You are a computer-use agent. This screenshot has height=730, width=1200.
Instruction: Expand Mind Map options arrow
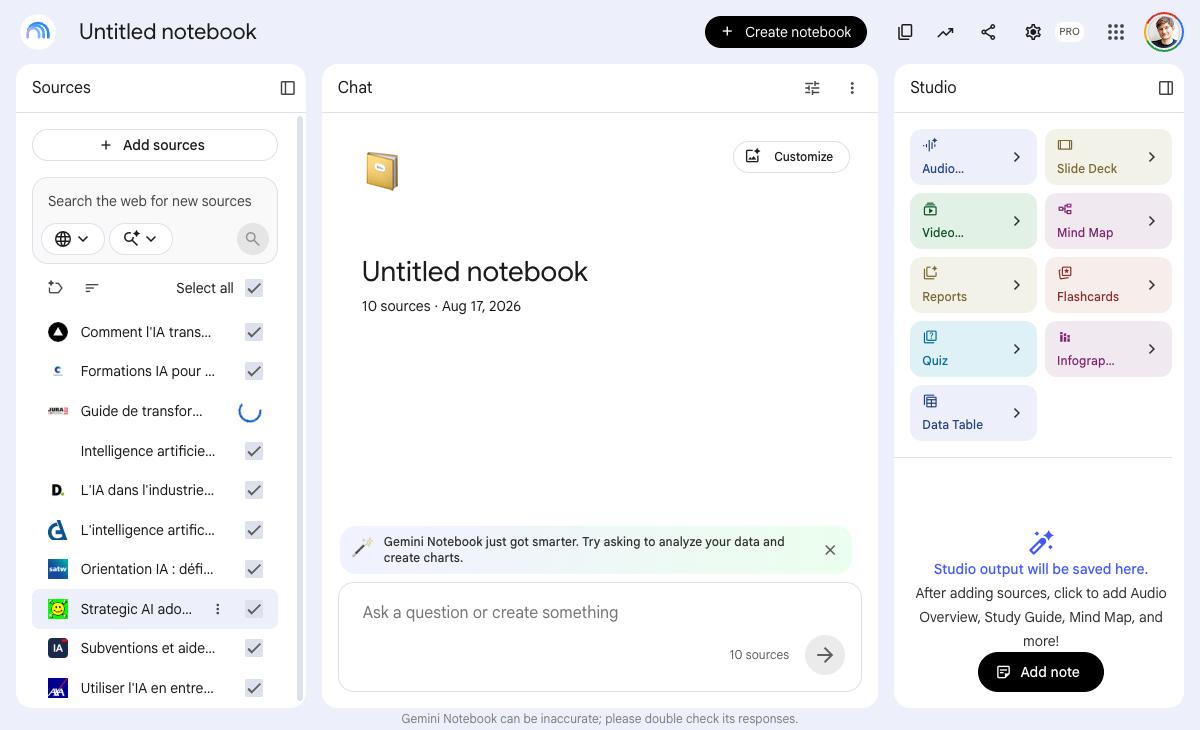tap(1152, 221)
